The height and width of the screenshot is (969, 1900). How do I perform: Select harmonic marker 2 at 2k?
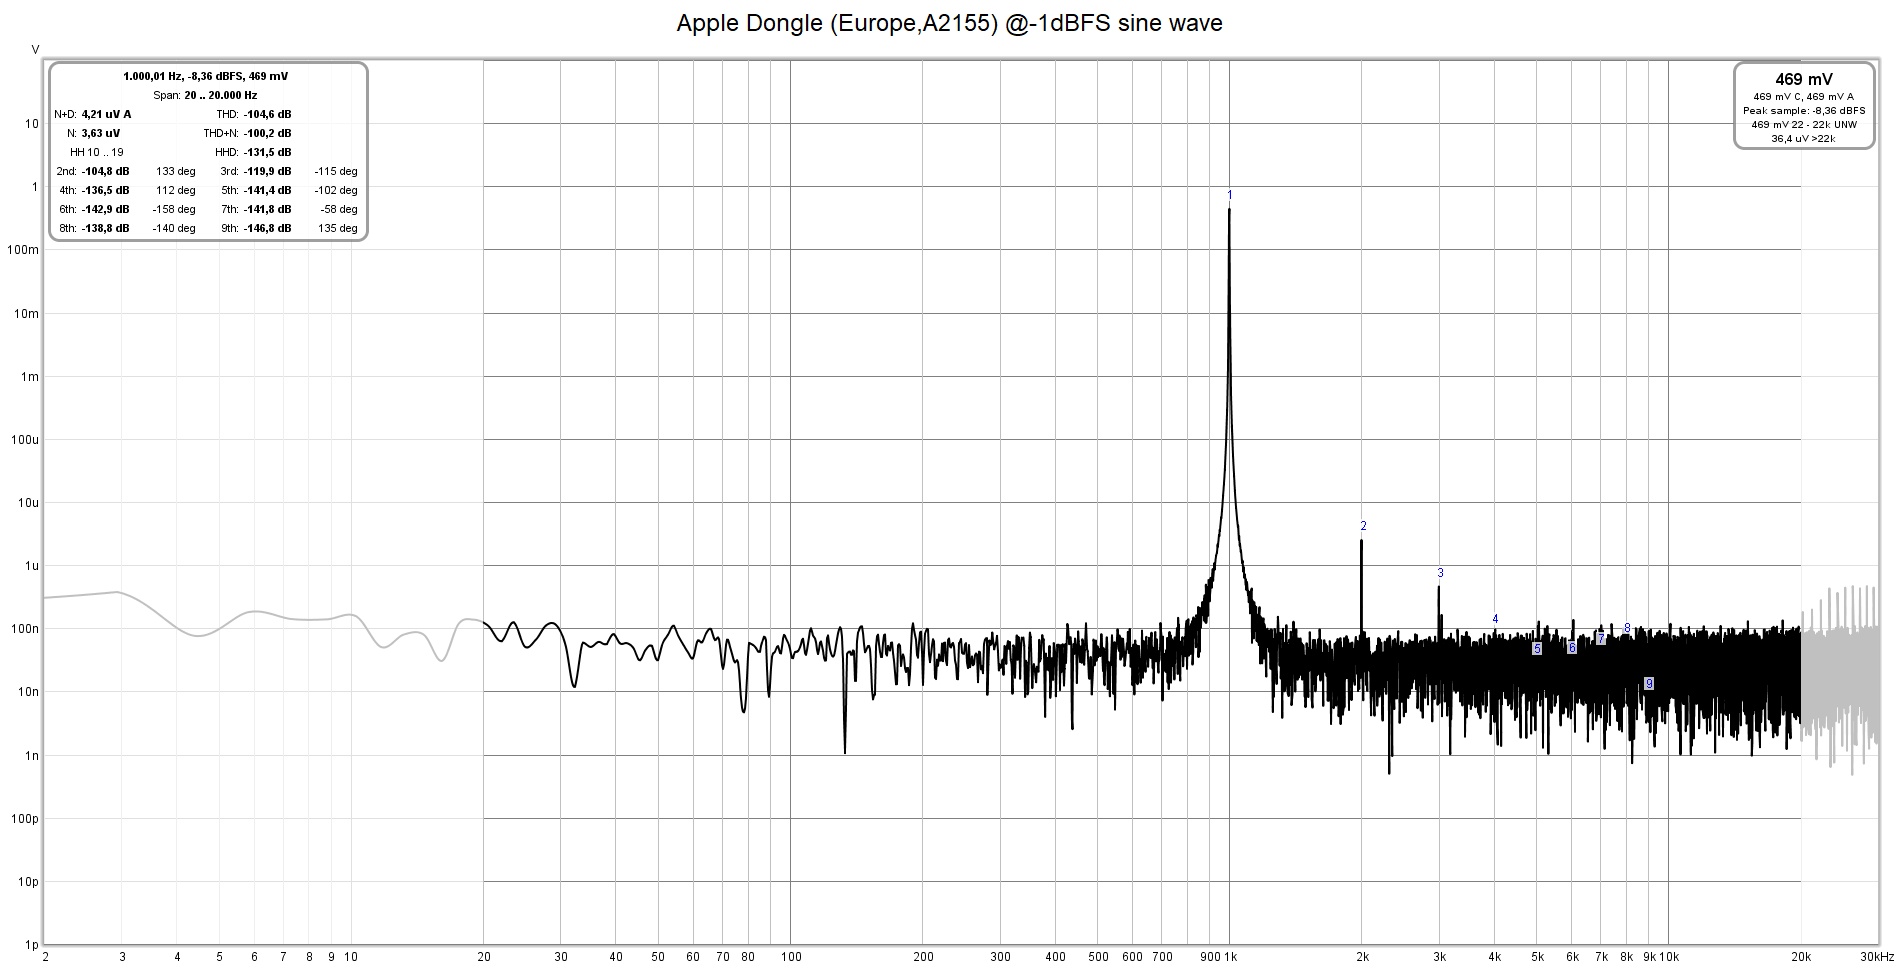(1363, 526)
